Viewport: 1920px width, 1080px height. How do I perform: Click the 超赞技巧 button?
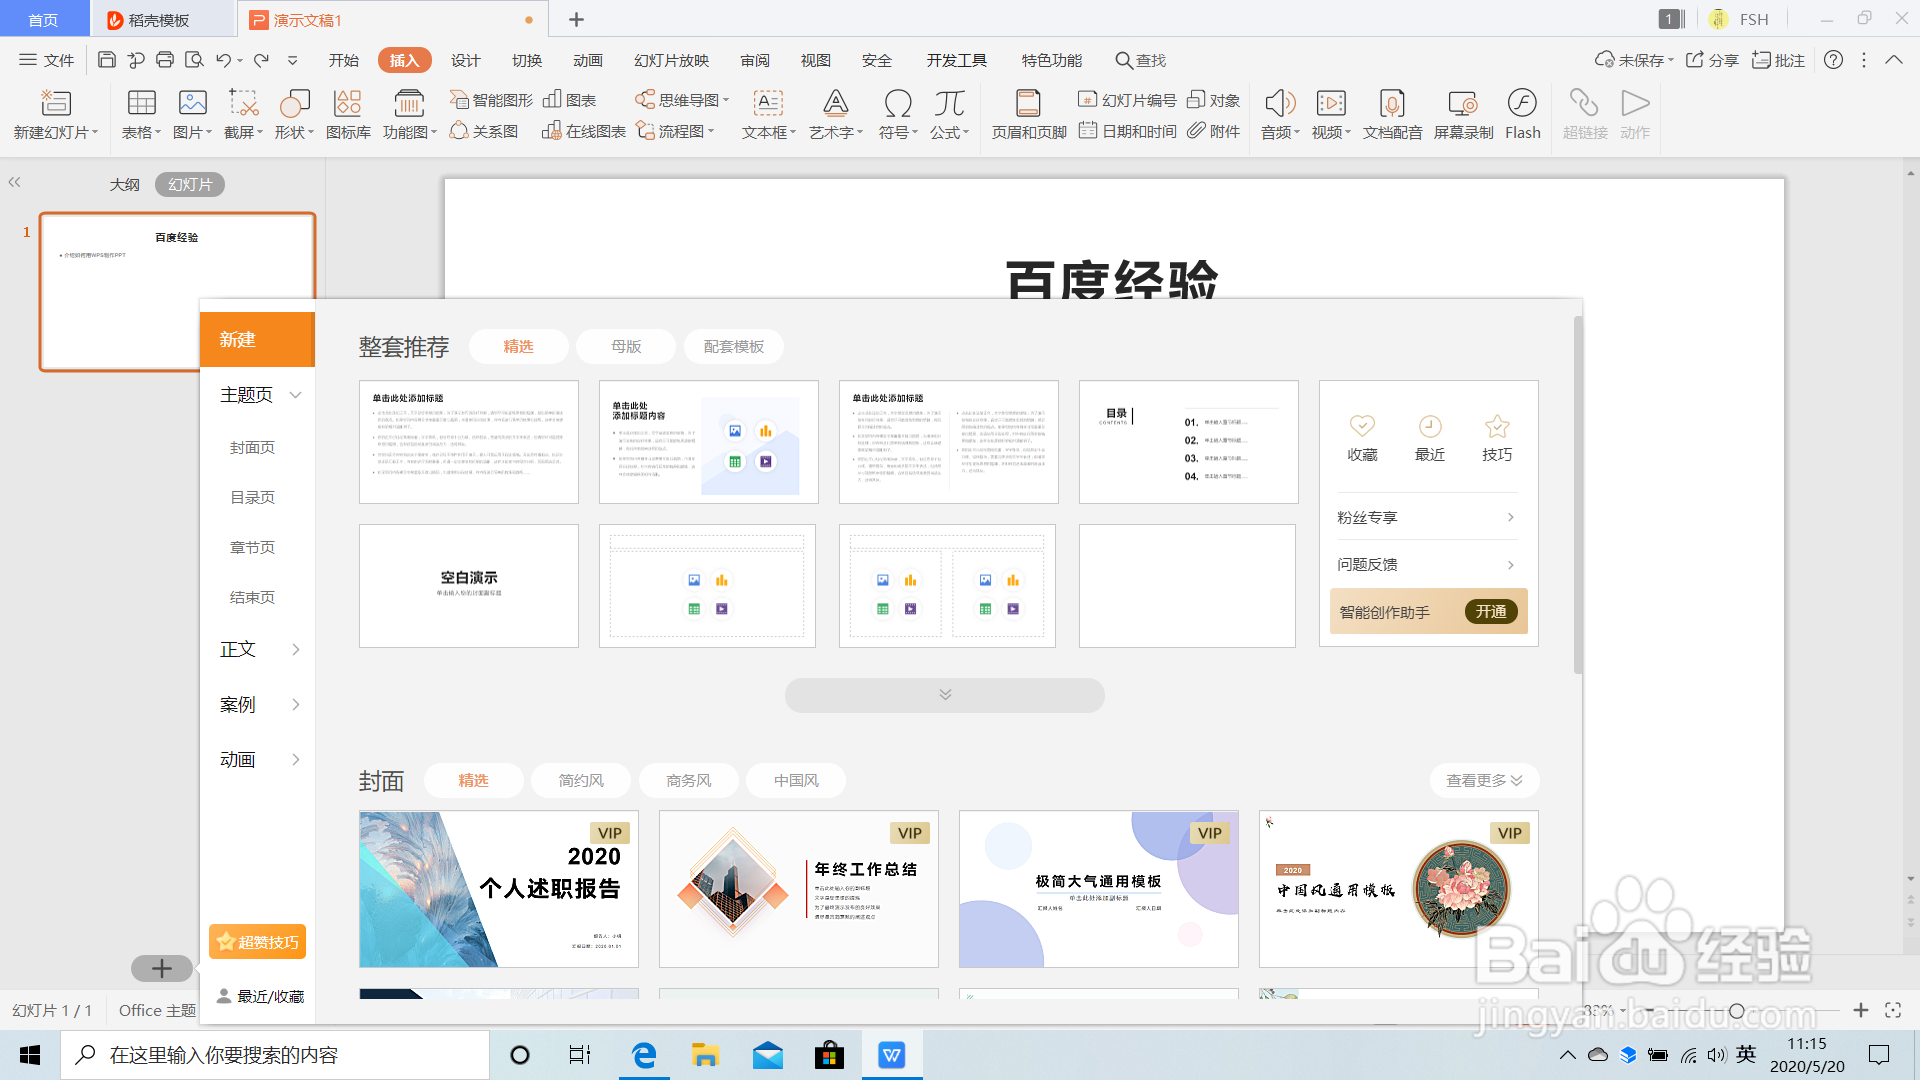[257, 942]
